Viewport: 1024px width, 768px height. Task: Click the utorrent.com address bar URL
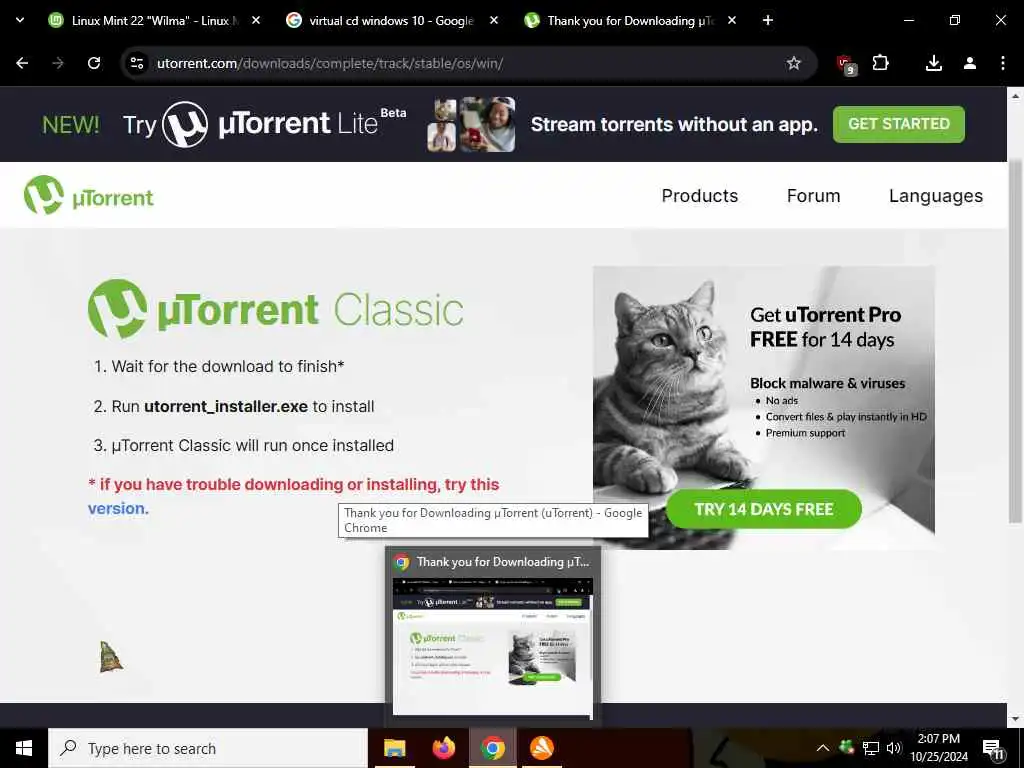coord(330,63)
